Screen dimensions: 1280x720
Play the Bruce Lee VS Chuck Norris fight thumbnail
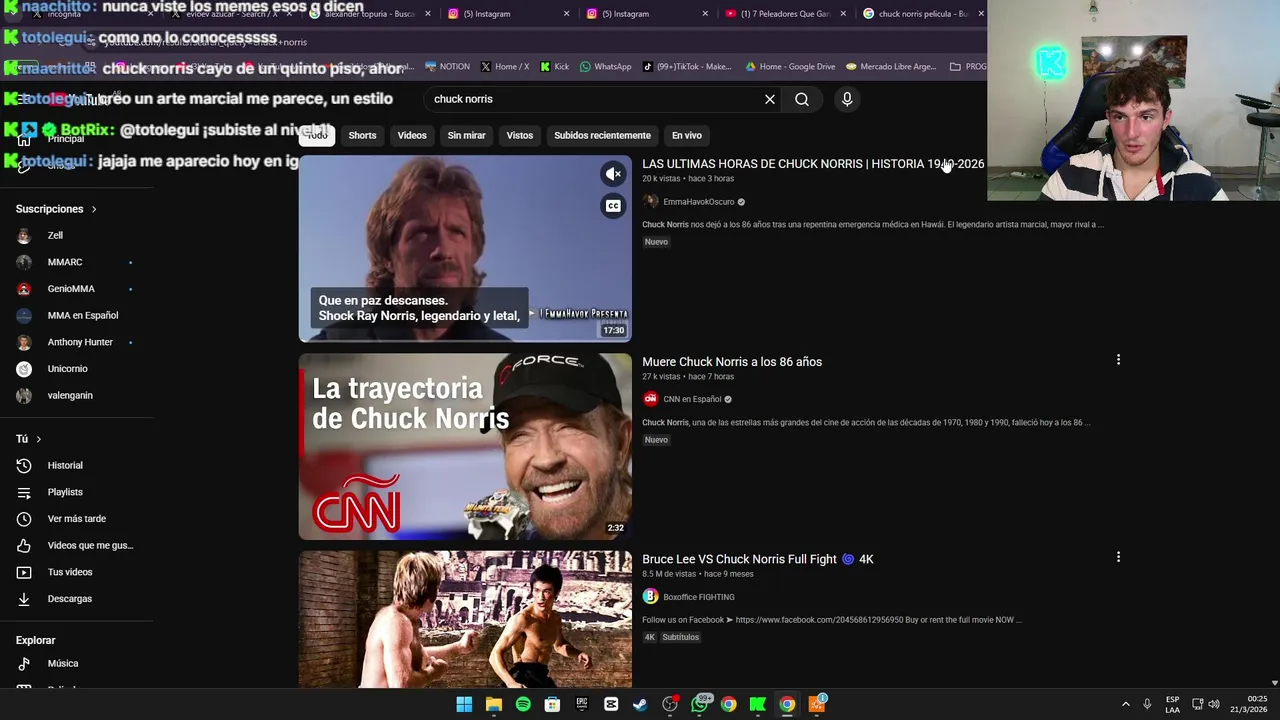(x=465, y=619)
